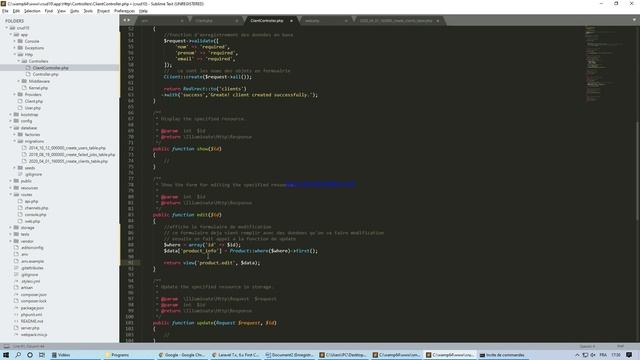The width and height of the screenshot is (640, 360).
Task: Click the tab navigation arrows
Action: (127, 20)
